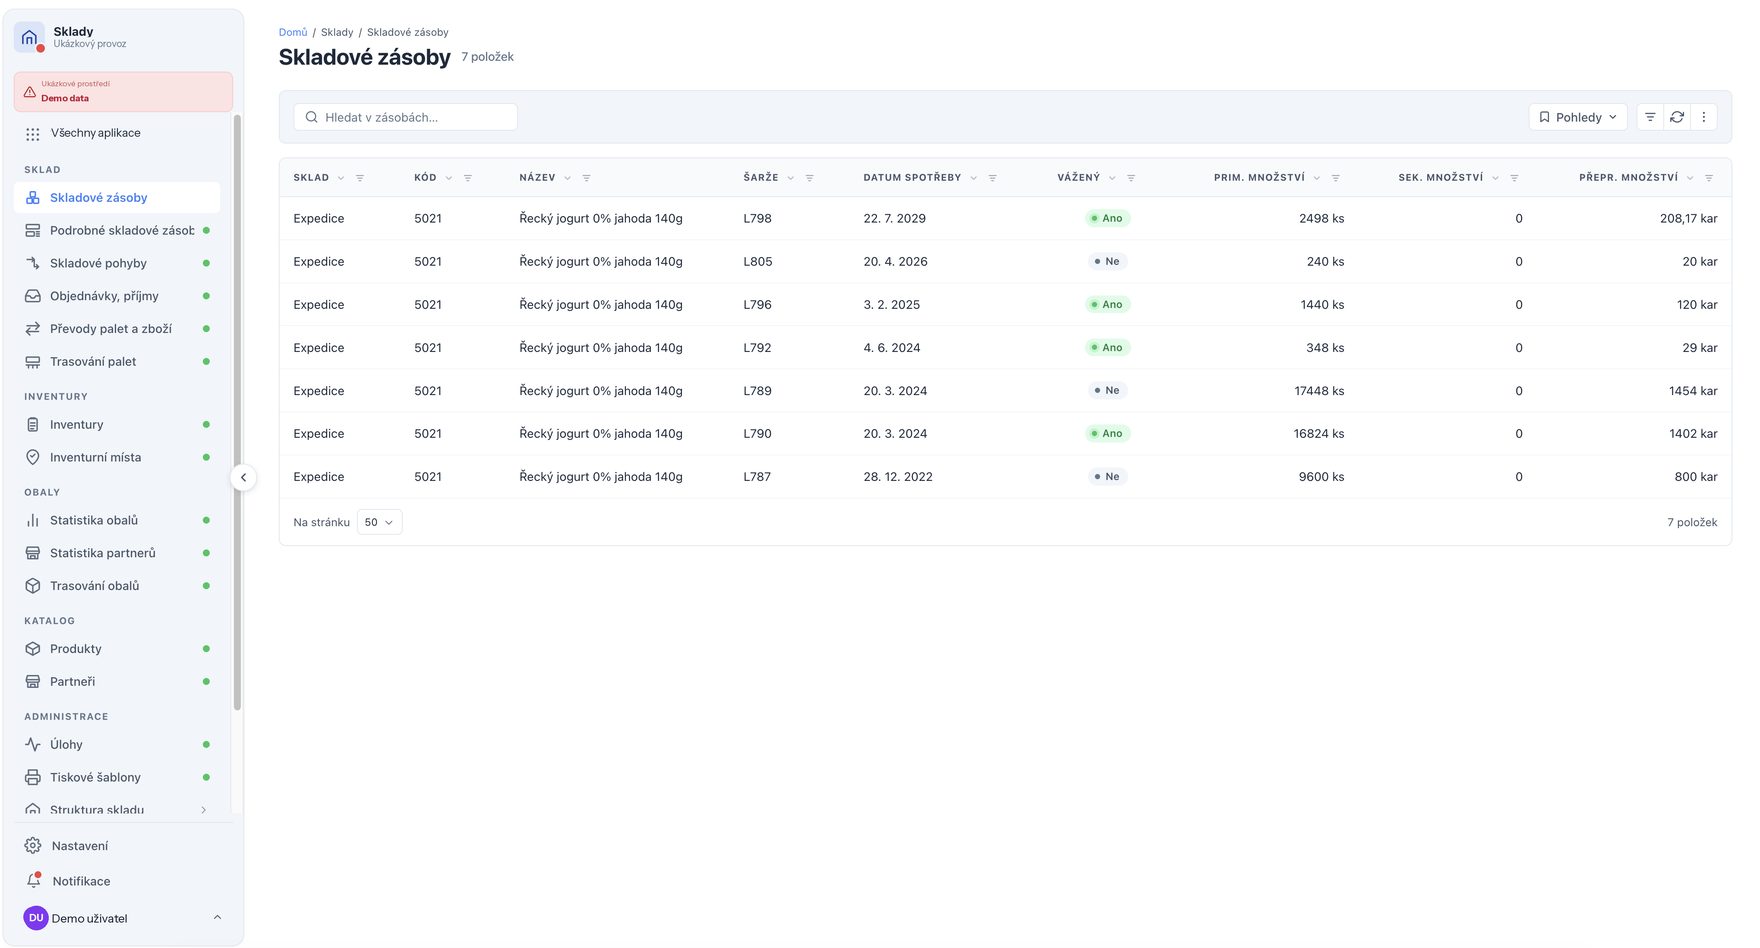Click the refresh icon in the toolbar
This screenshot has width=1760, height=948.
click(1677, 117)
